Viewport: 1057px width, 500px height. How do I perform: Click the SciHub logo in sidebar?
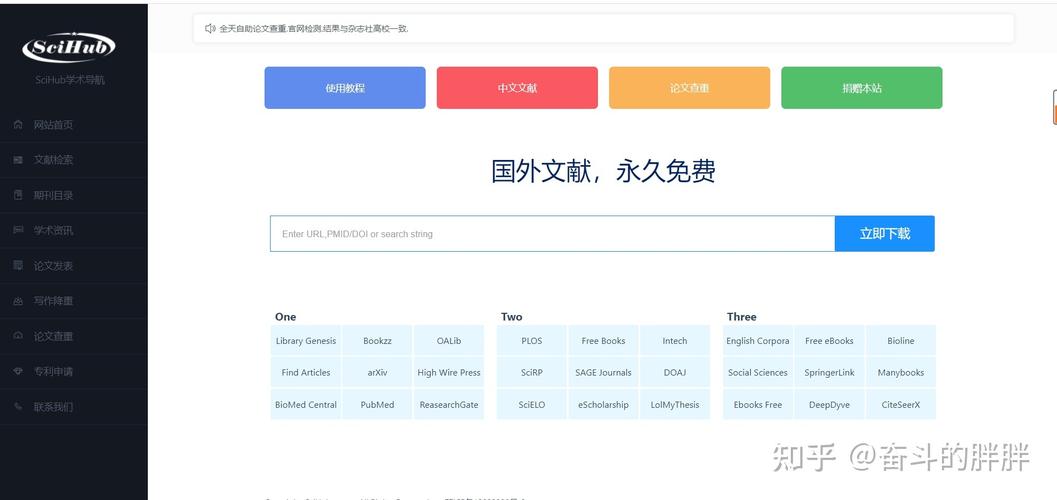click(x=69, y=47)
